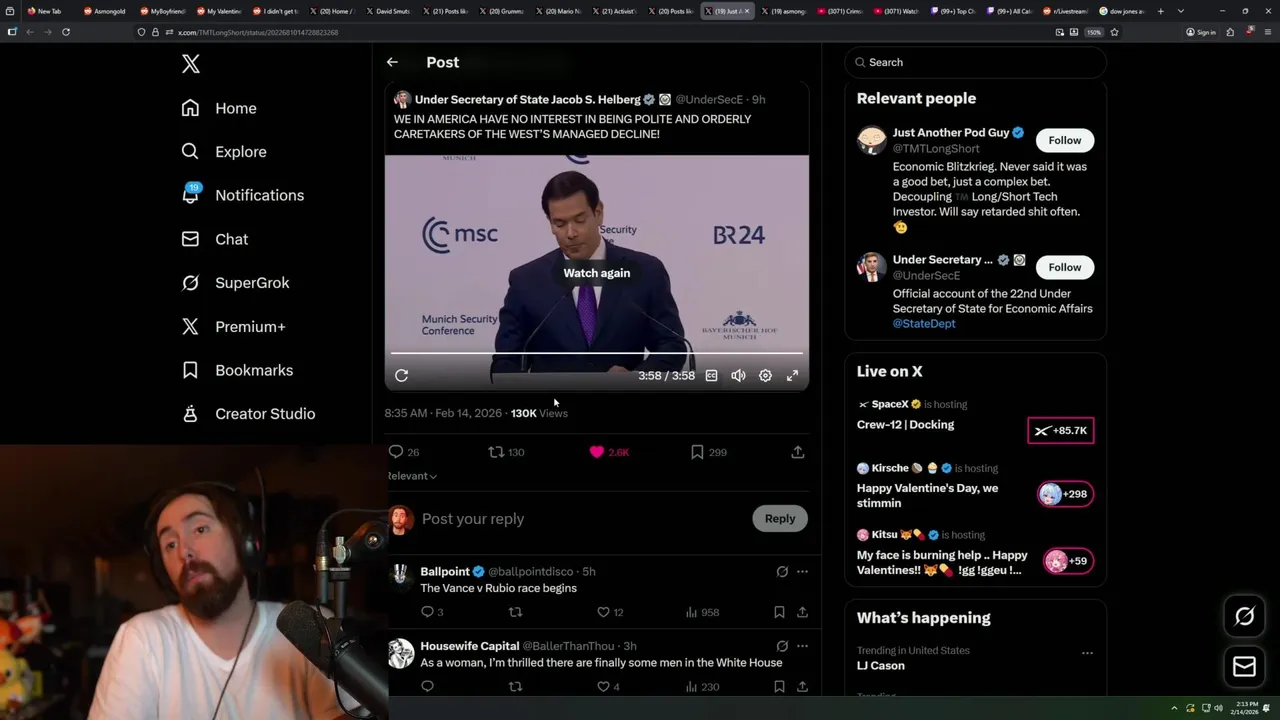This screenshot has width=1280, height=720.
Task: Like Ballpoint's reply with 12 likes
Action: (610, 612)
